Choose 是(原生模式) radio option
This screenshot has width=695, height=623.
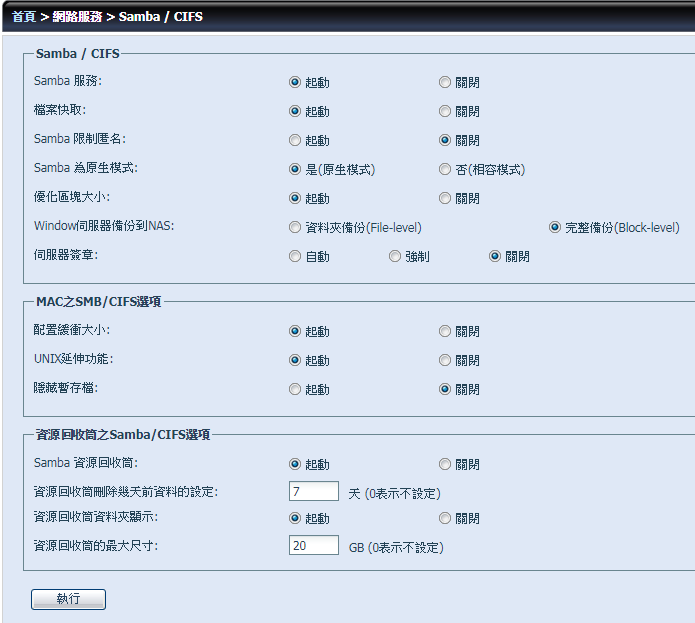coord(295,169)
